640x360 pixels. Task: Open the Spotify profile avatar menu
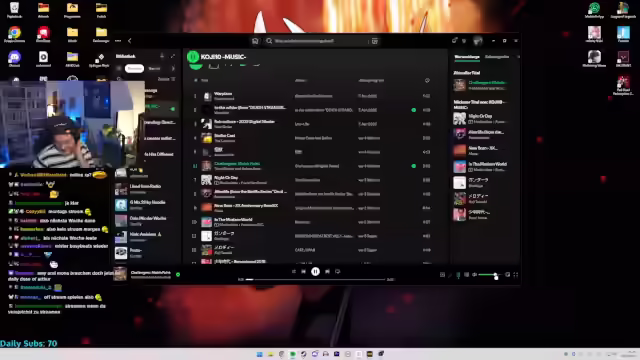point(478,41)
